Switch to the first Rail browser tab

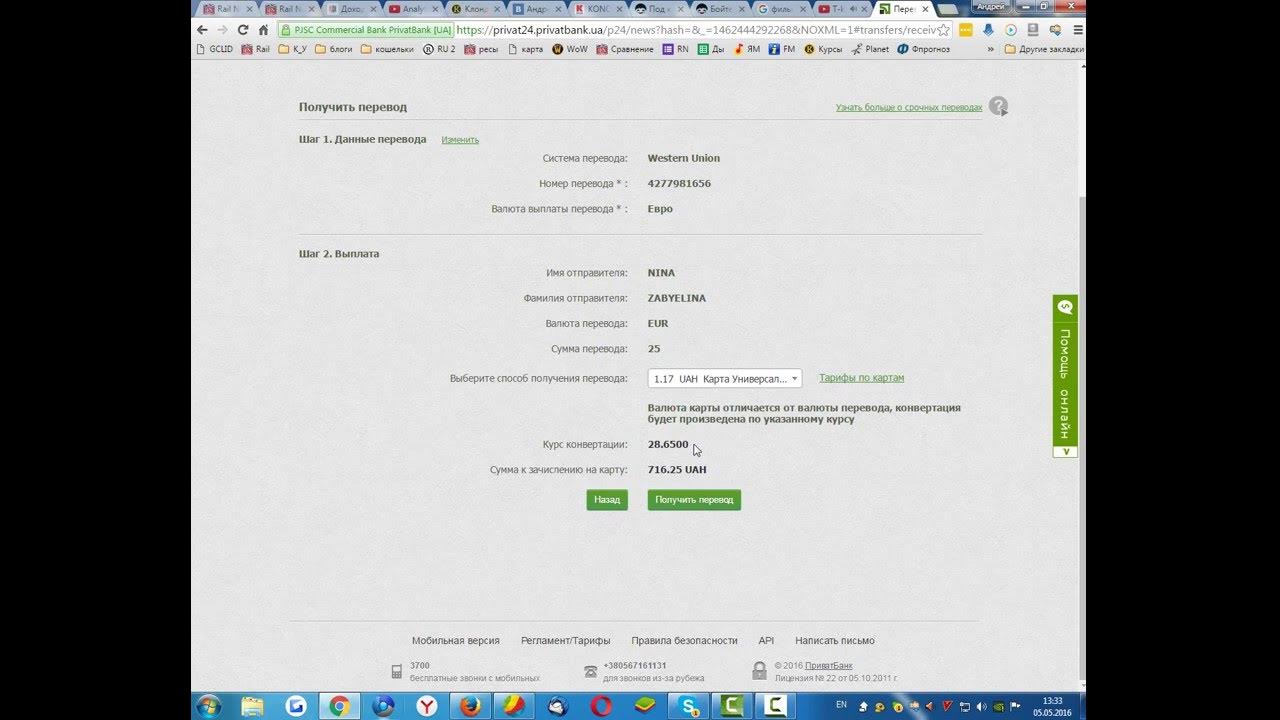click(228, 9)
